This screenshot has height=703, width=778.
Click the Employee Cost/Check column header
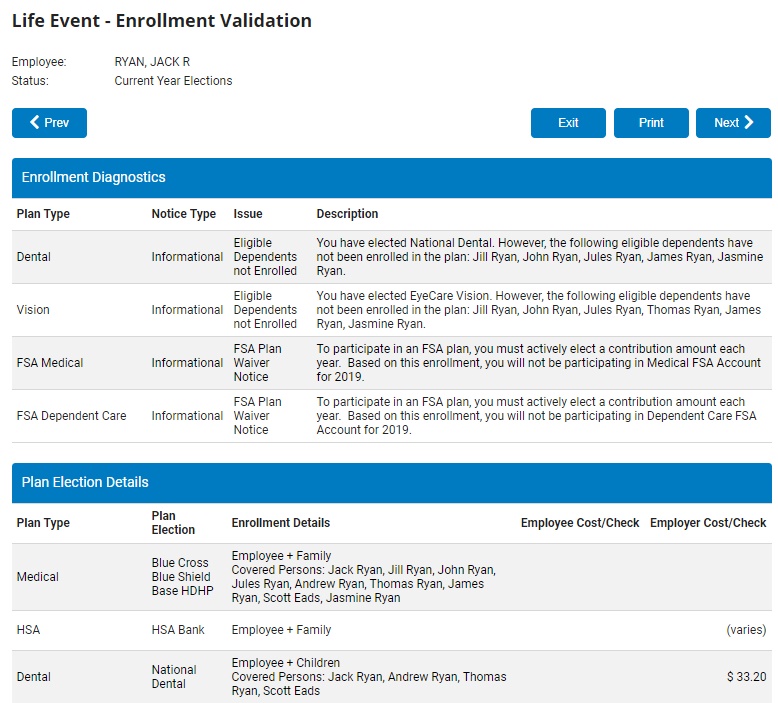coord(580,523)
